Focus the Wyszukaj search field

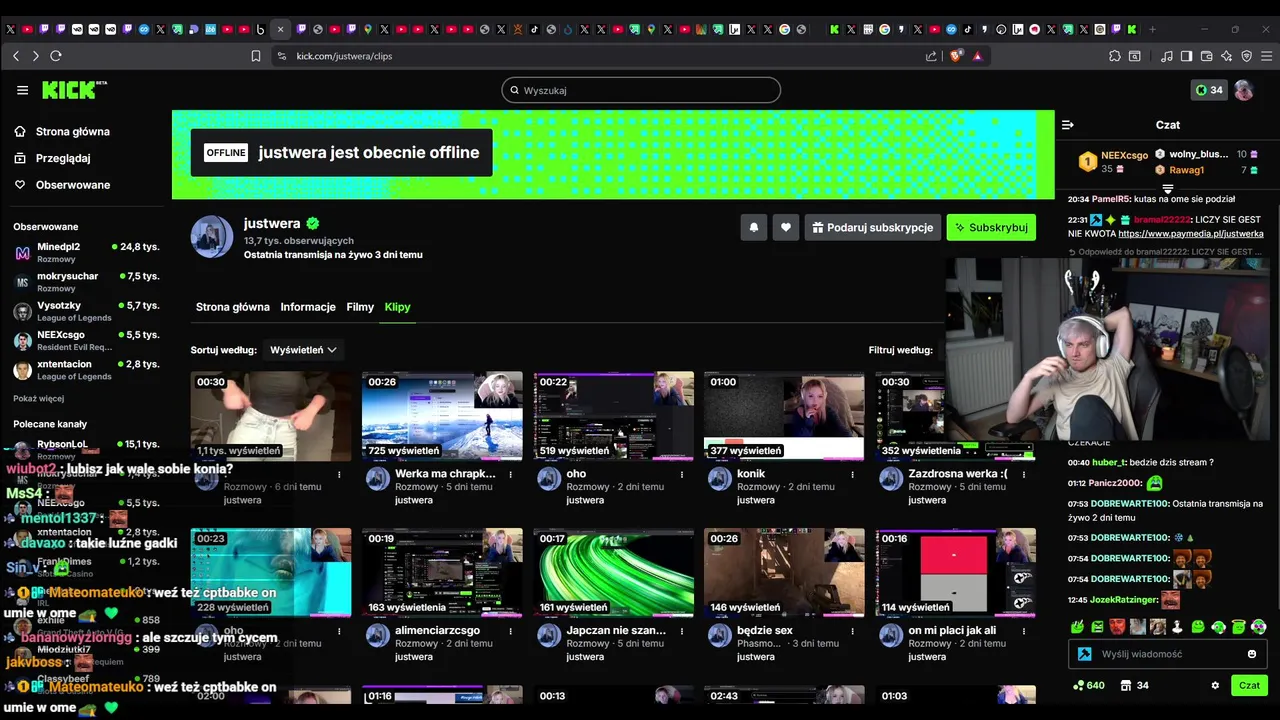pos(641,90)
